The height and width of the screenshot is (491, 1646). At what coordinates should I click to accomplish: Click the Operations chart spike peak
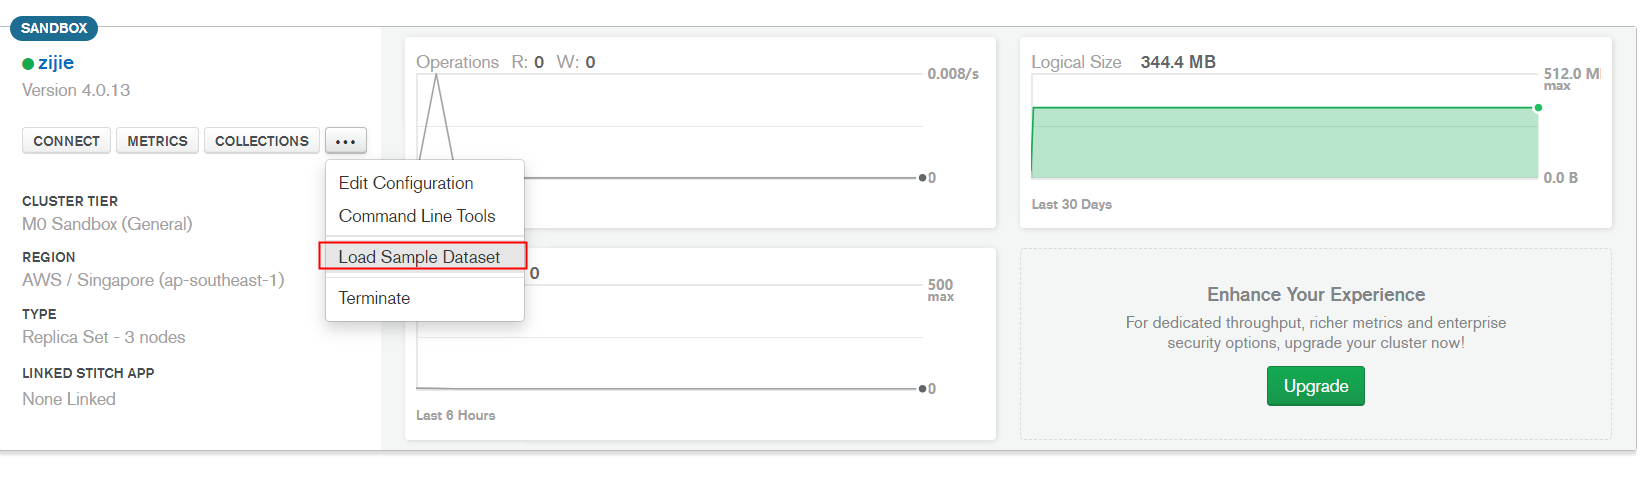[x=436, y=78]
